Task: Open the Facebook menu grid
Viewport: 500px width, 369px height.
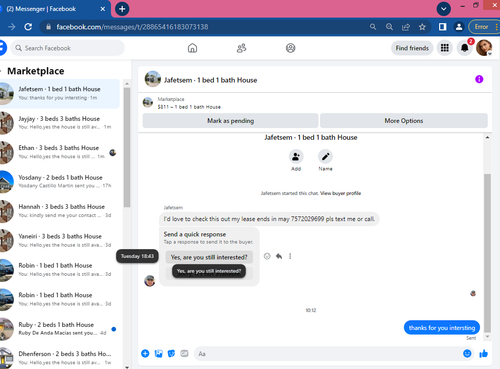Action: 445,48
